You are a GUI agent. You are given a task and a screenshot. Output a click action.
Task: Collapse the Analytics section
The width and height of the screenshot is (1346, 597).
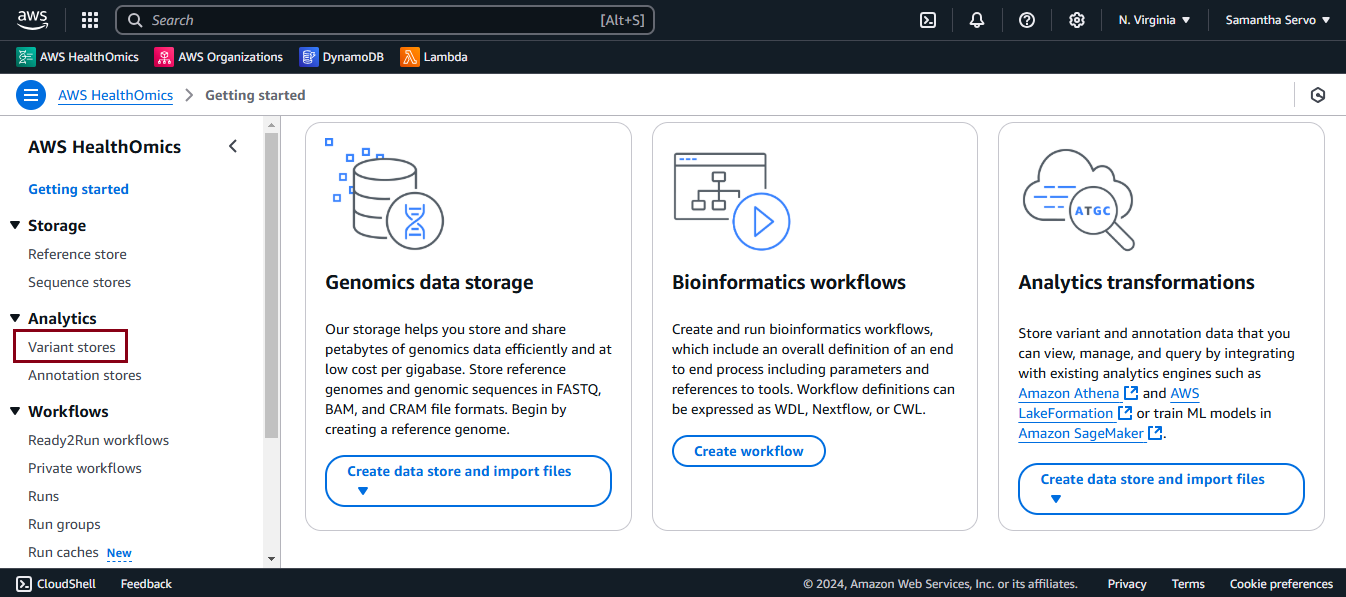coord(15,318)
